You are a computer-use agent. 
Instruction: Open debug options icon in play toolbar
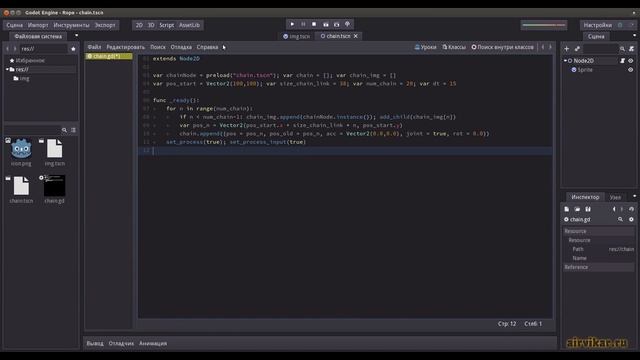tap(347, 24)
